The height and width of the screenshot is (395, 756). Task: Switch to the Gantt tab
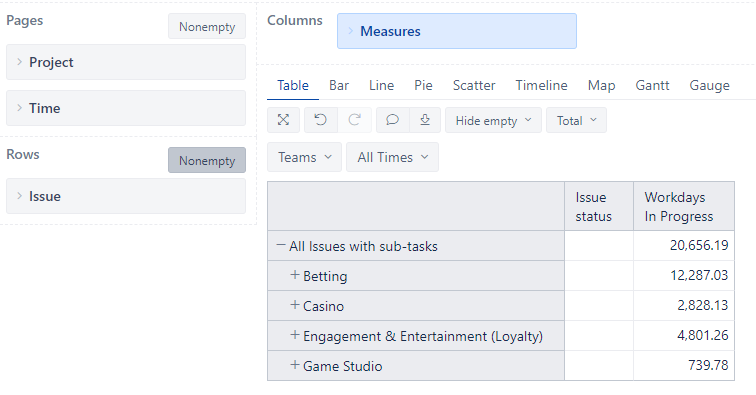pyautogui.click(x=652, y=85)
